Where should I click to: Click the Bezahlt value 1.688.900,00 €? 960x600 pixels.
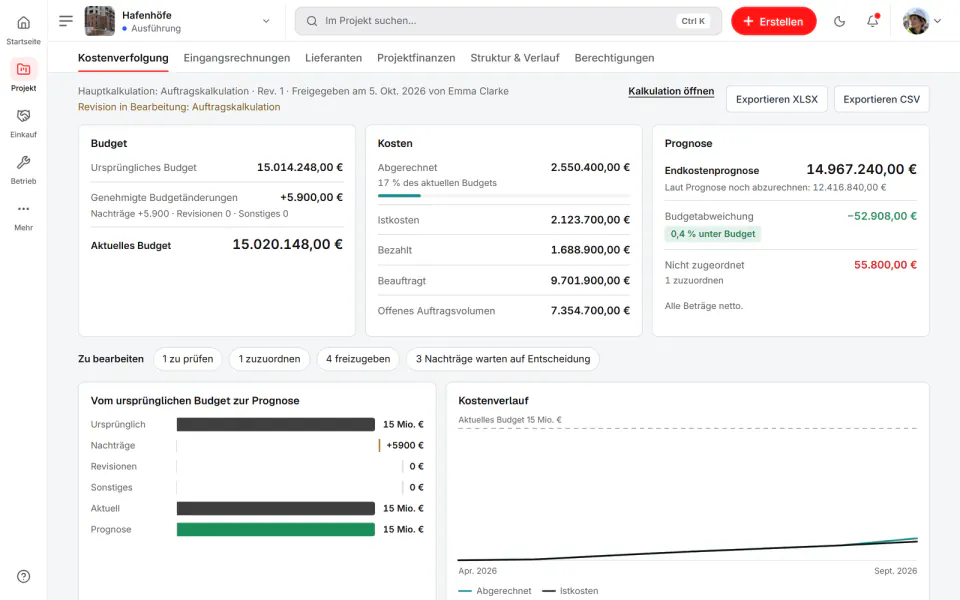590,250
